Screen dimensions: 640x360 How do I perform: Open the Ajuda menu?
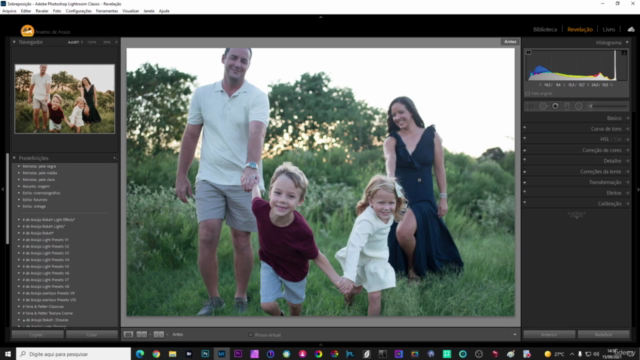[164, 11]
